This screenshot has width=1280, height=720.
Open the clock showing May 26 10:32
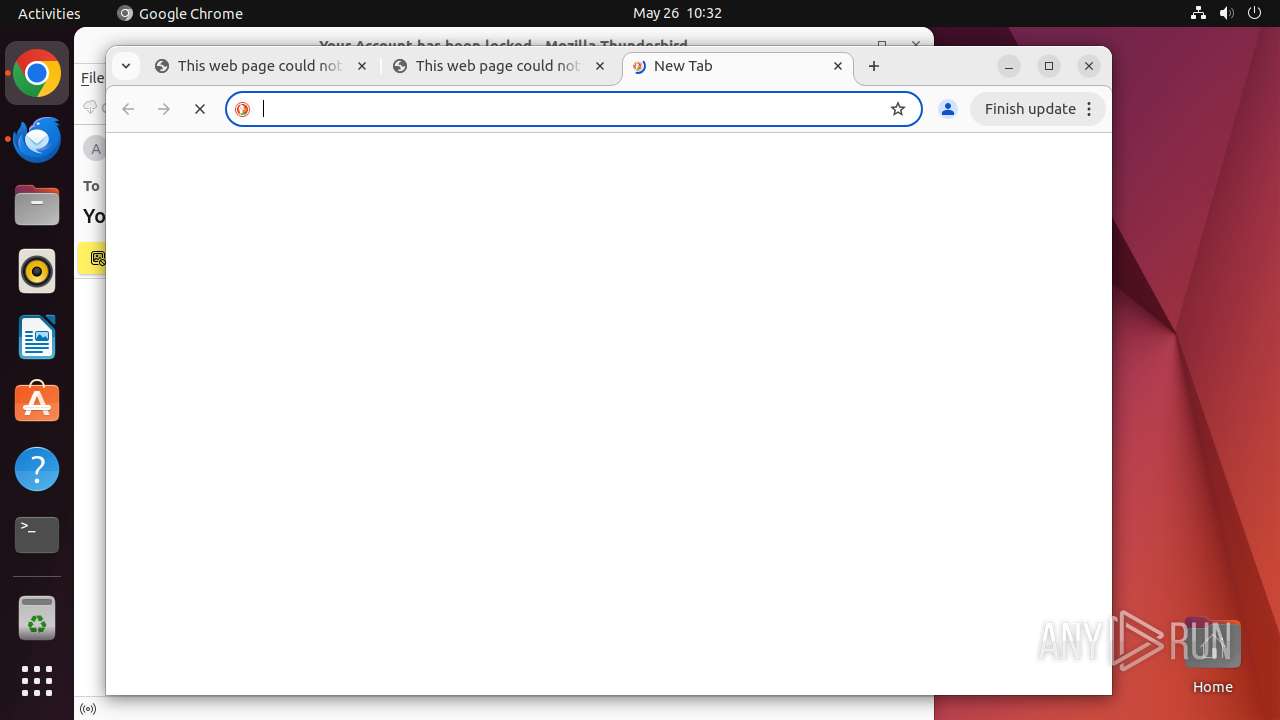677,13
